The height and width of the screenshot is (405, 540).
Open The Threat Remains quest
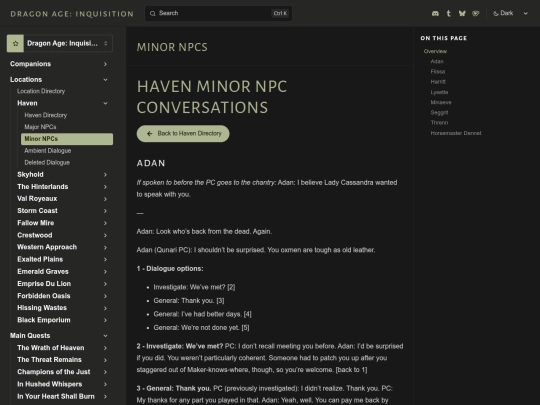(49, 360)
